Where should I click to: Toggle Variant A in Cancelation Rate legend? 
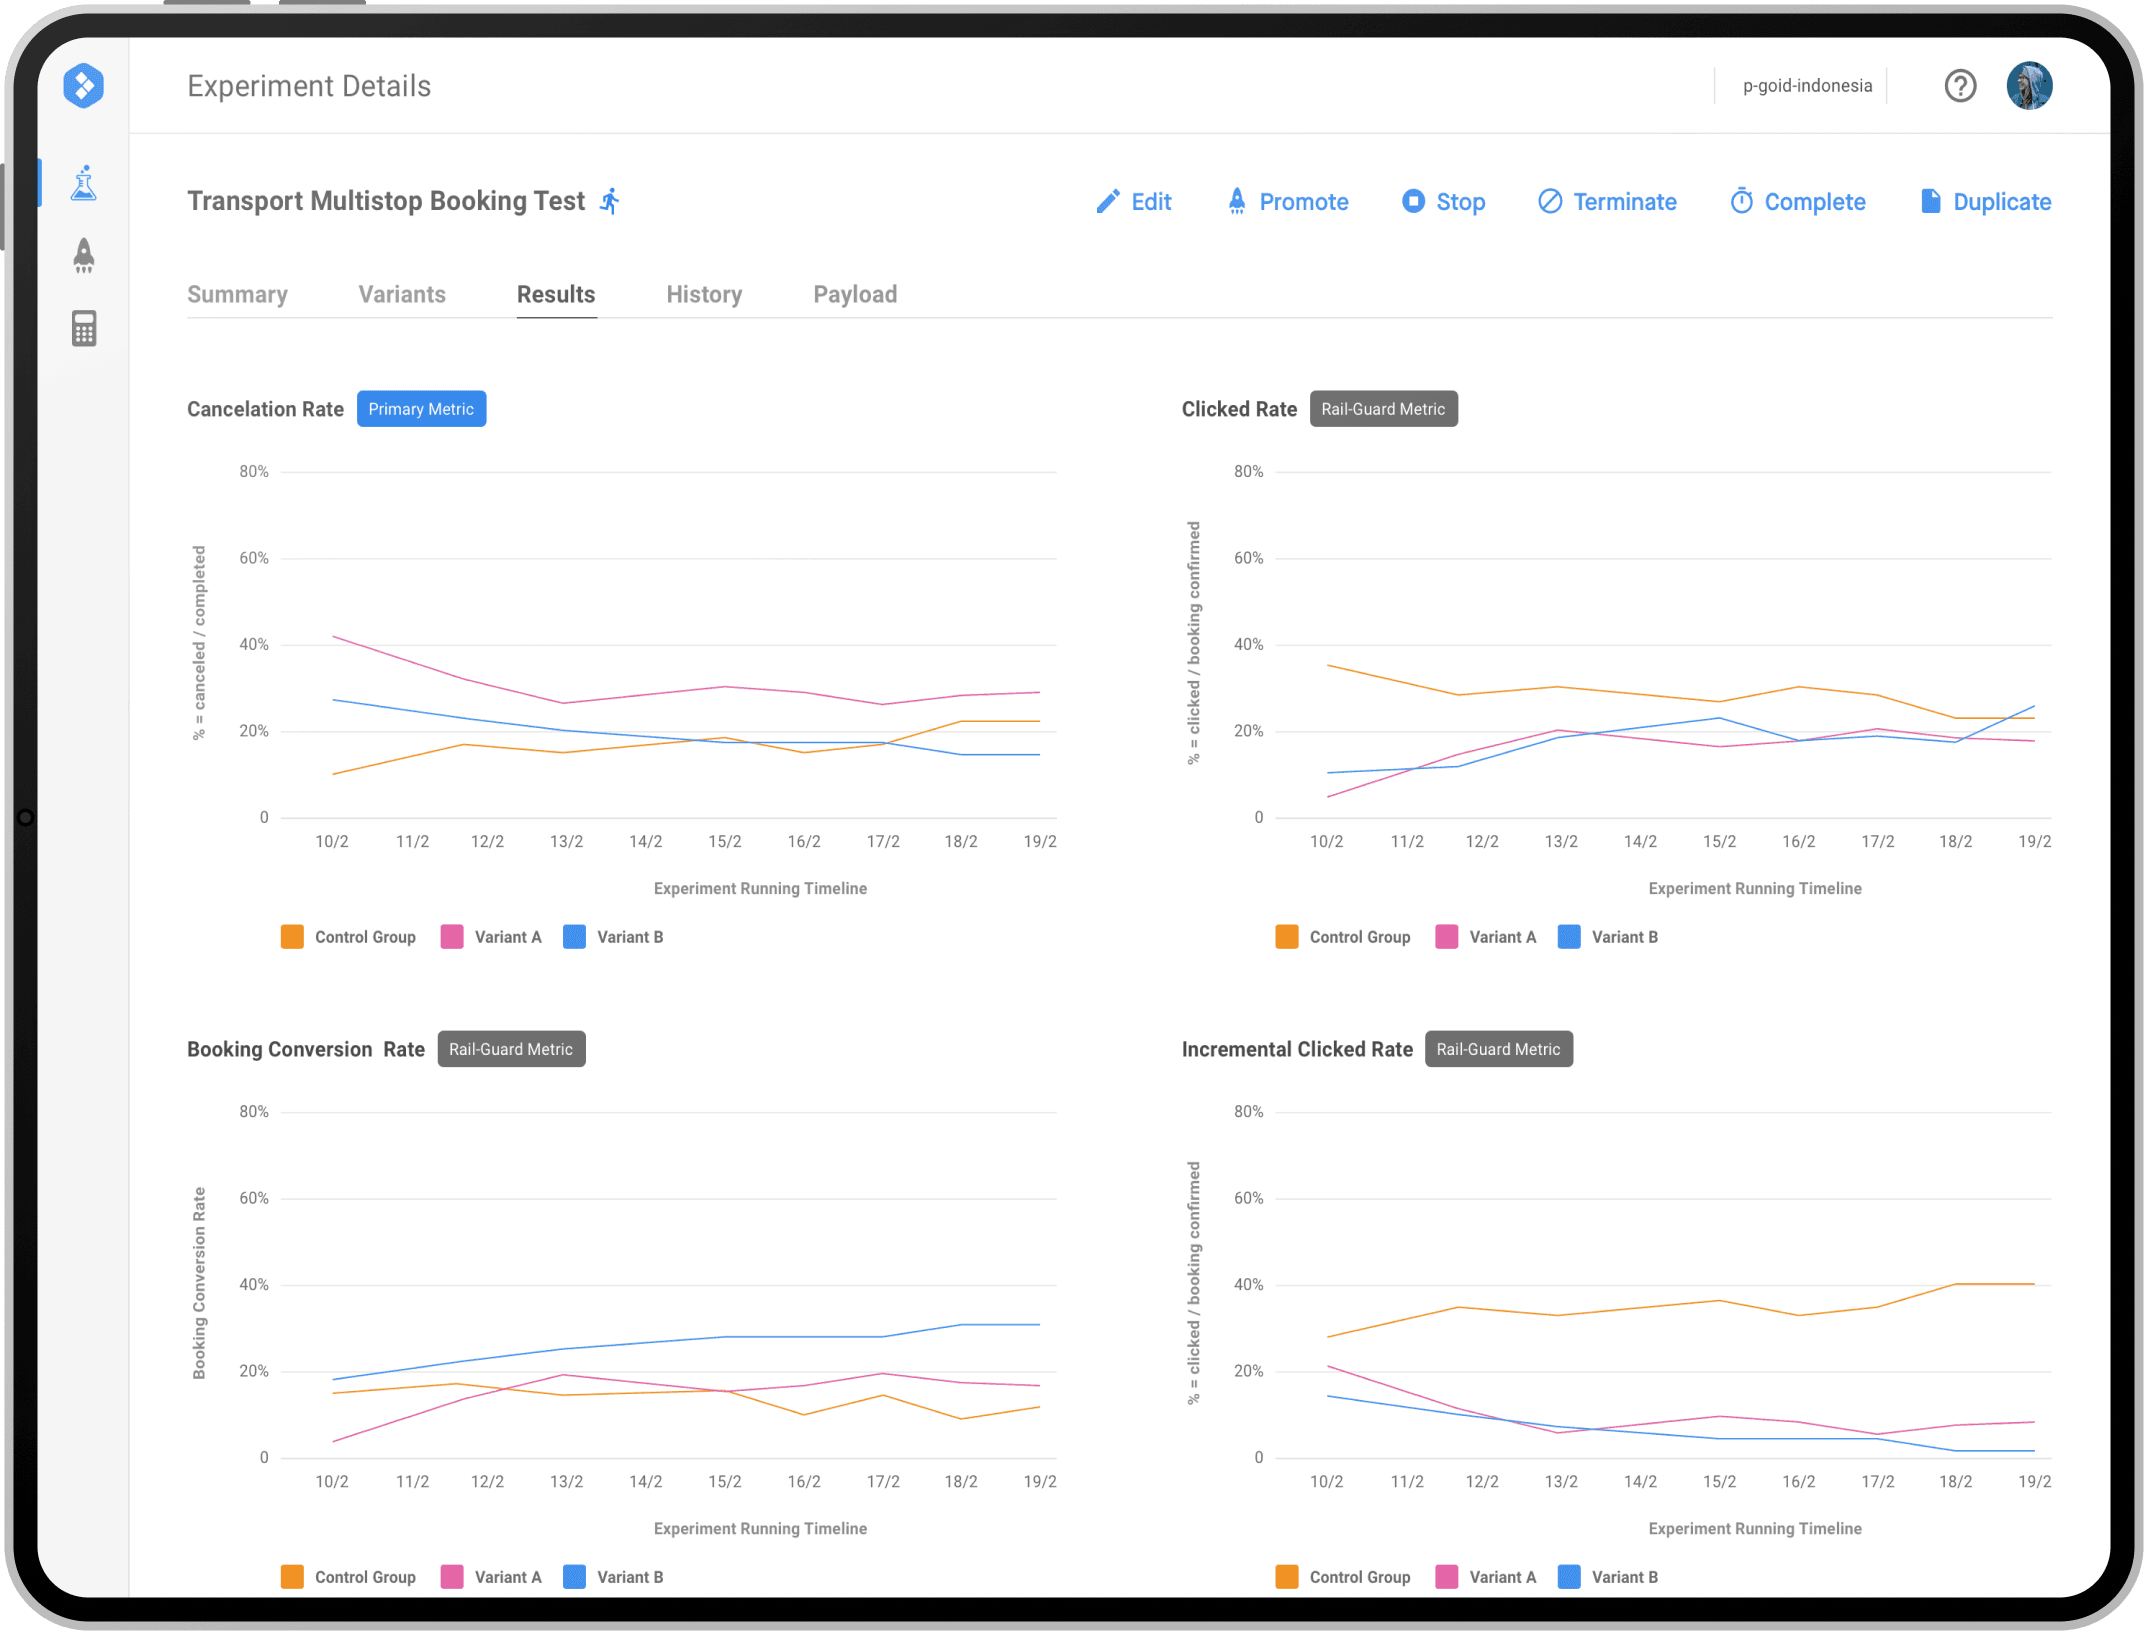pyautogui.click(x=491, y=937)
